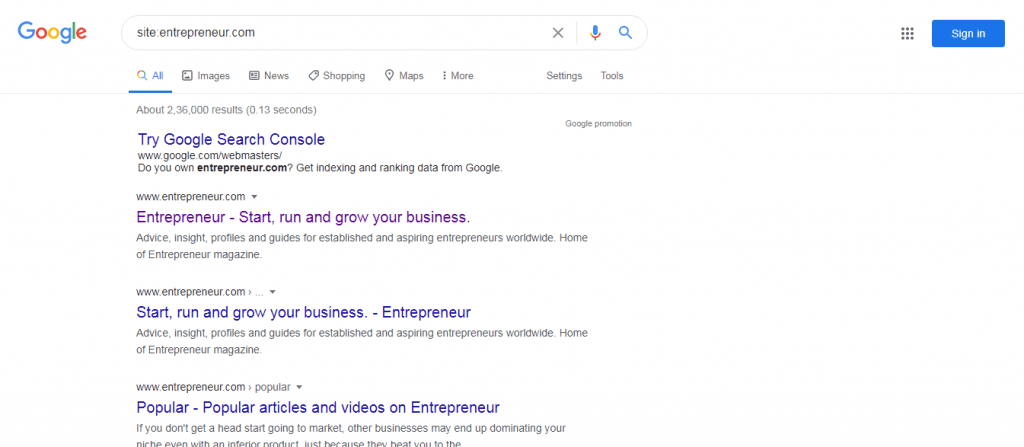
Task: Open Popular articles and videos result
Action: (x=318, y=407)
